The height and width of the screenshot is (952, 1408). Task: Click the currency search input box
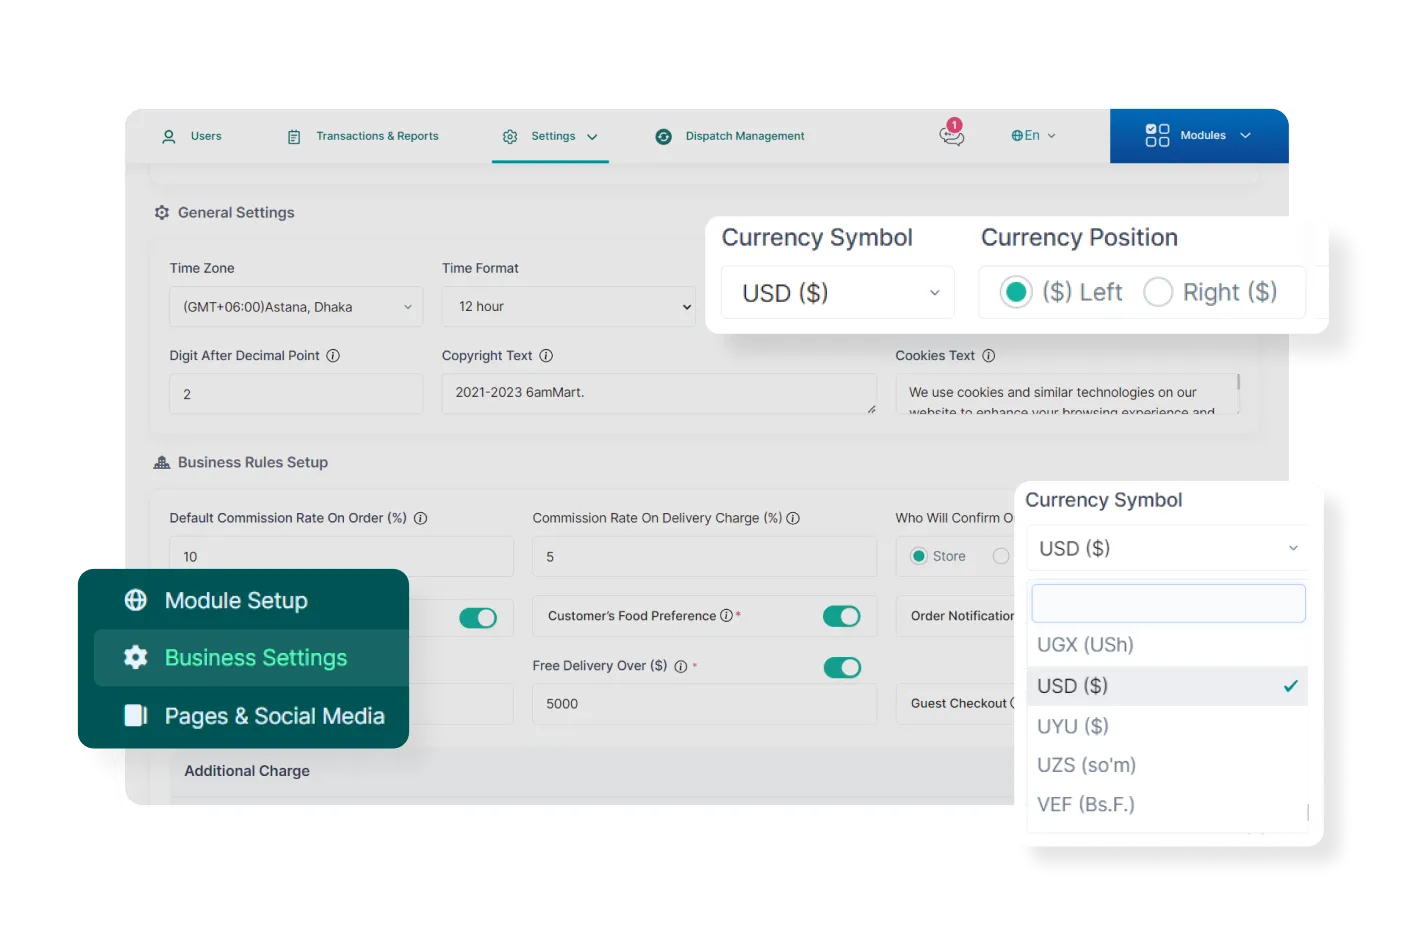point(1167,603)
